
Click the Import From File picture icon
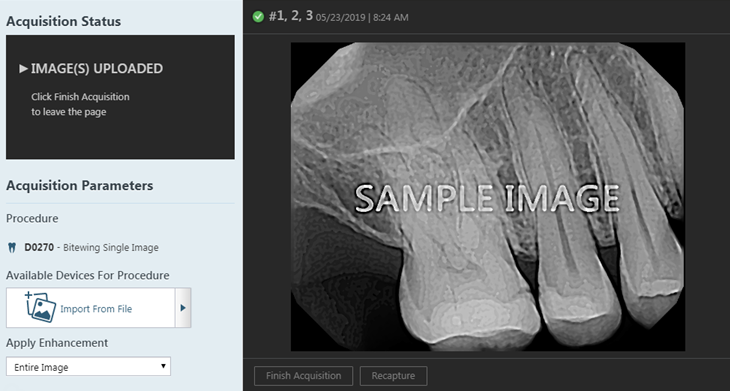pos(40,307)
